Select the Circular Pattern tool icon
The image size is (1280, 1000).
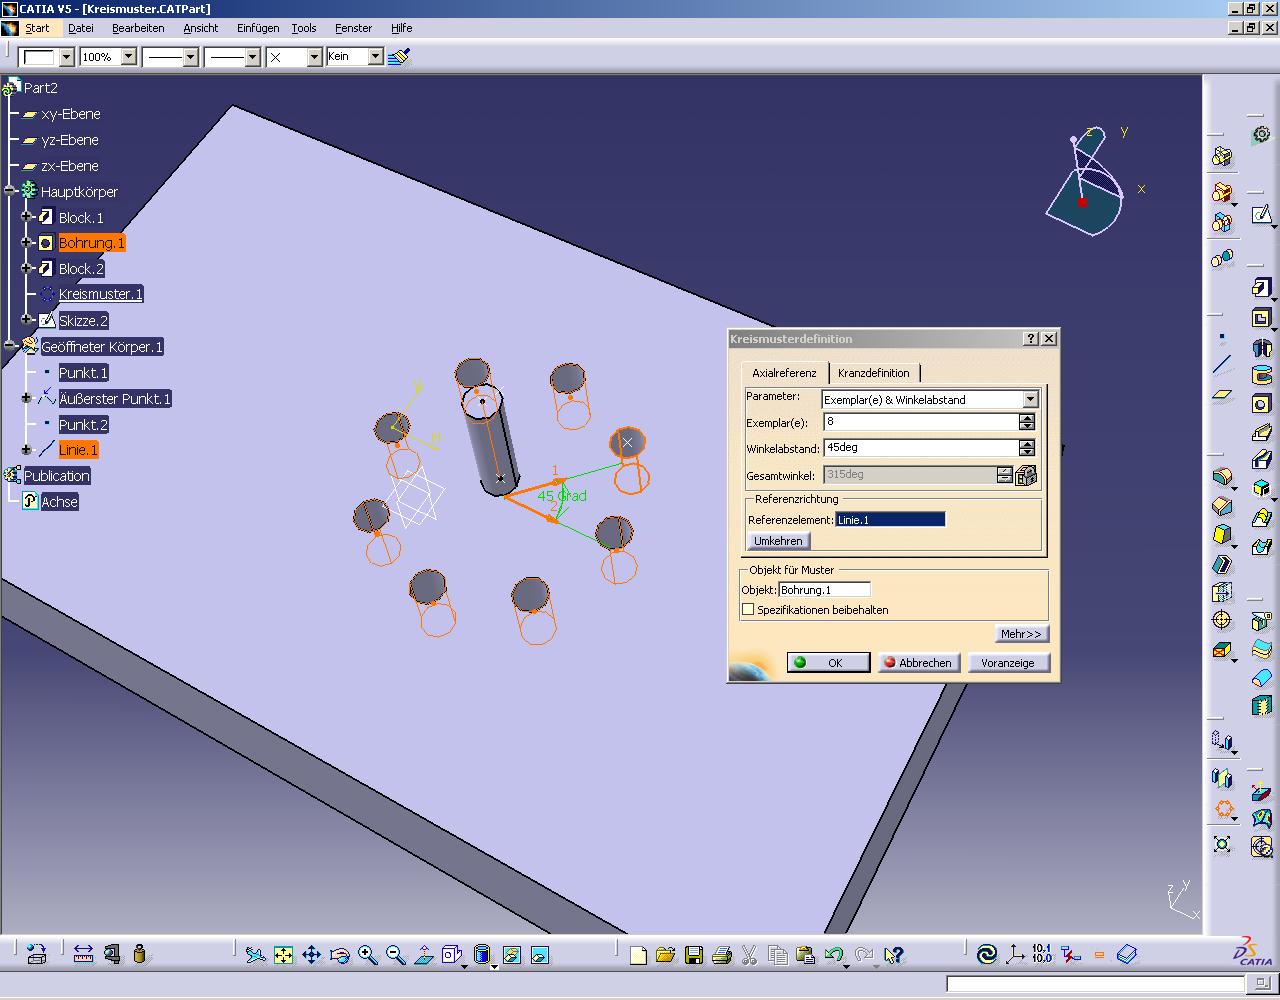[1224, 808]
